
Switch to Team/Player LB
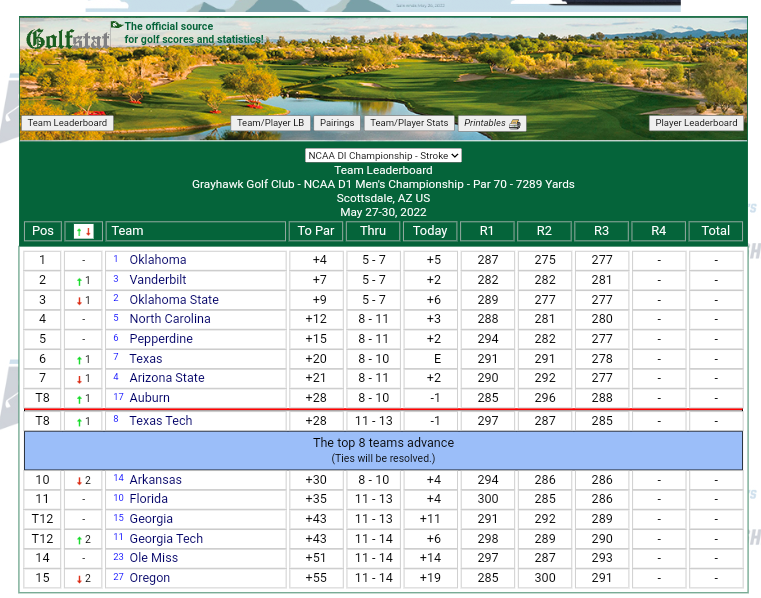click(x=270, y=123)
